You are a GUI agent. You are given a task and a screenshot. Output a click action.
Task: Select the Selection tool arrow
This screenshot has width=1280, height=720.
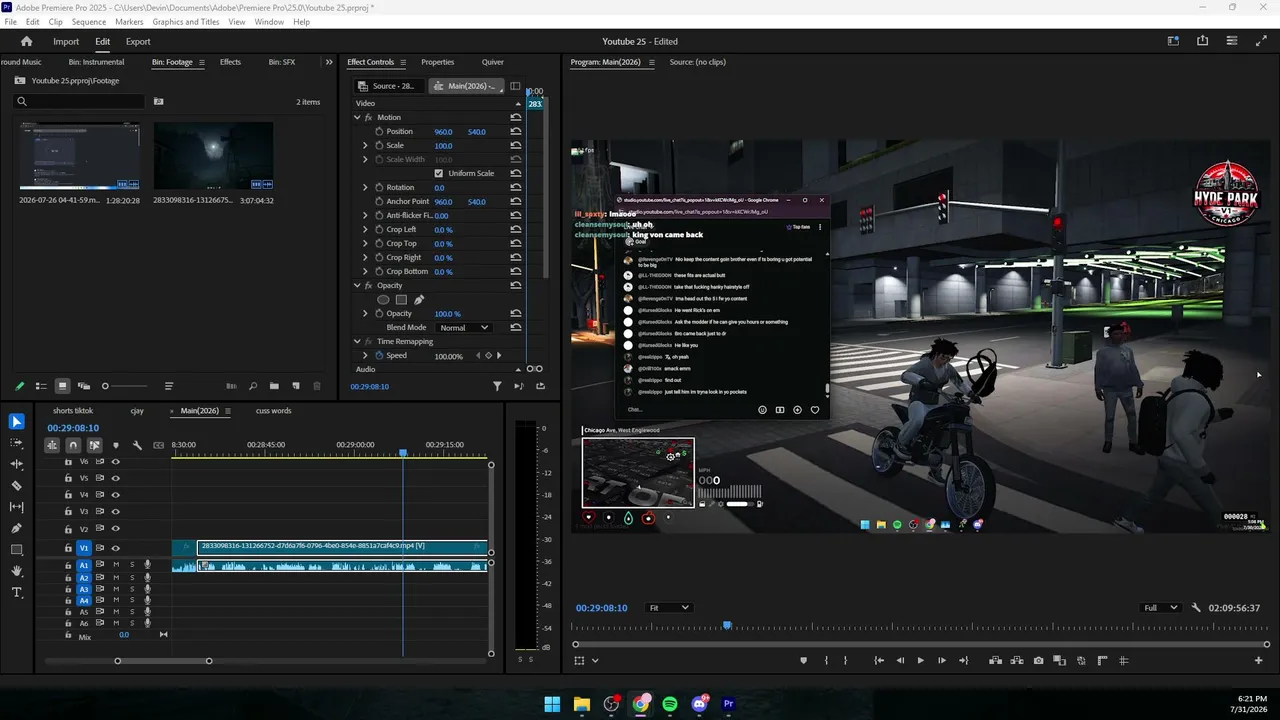click(x=17, y=422)
